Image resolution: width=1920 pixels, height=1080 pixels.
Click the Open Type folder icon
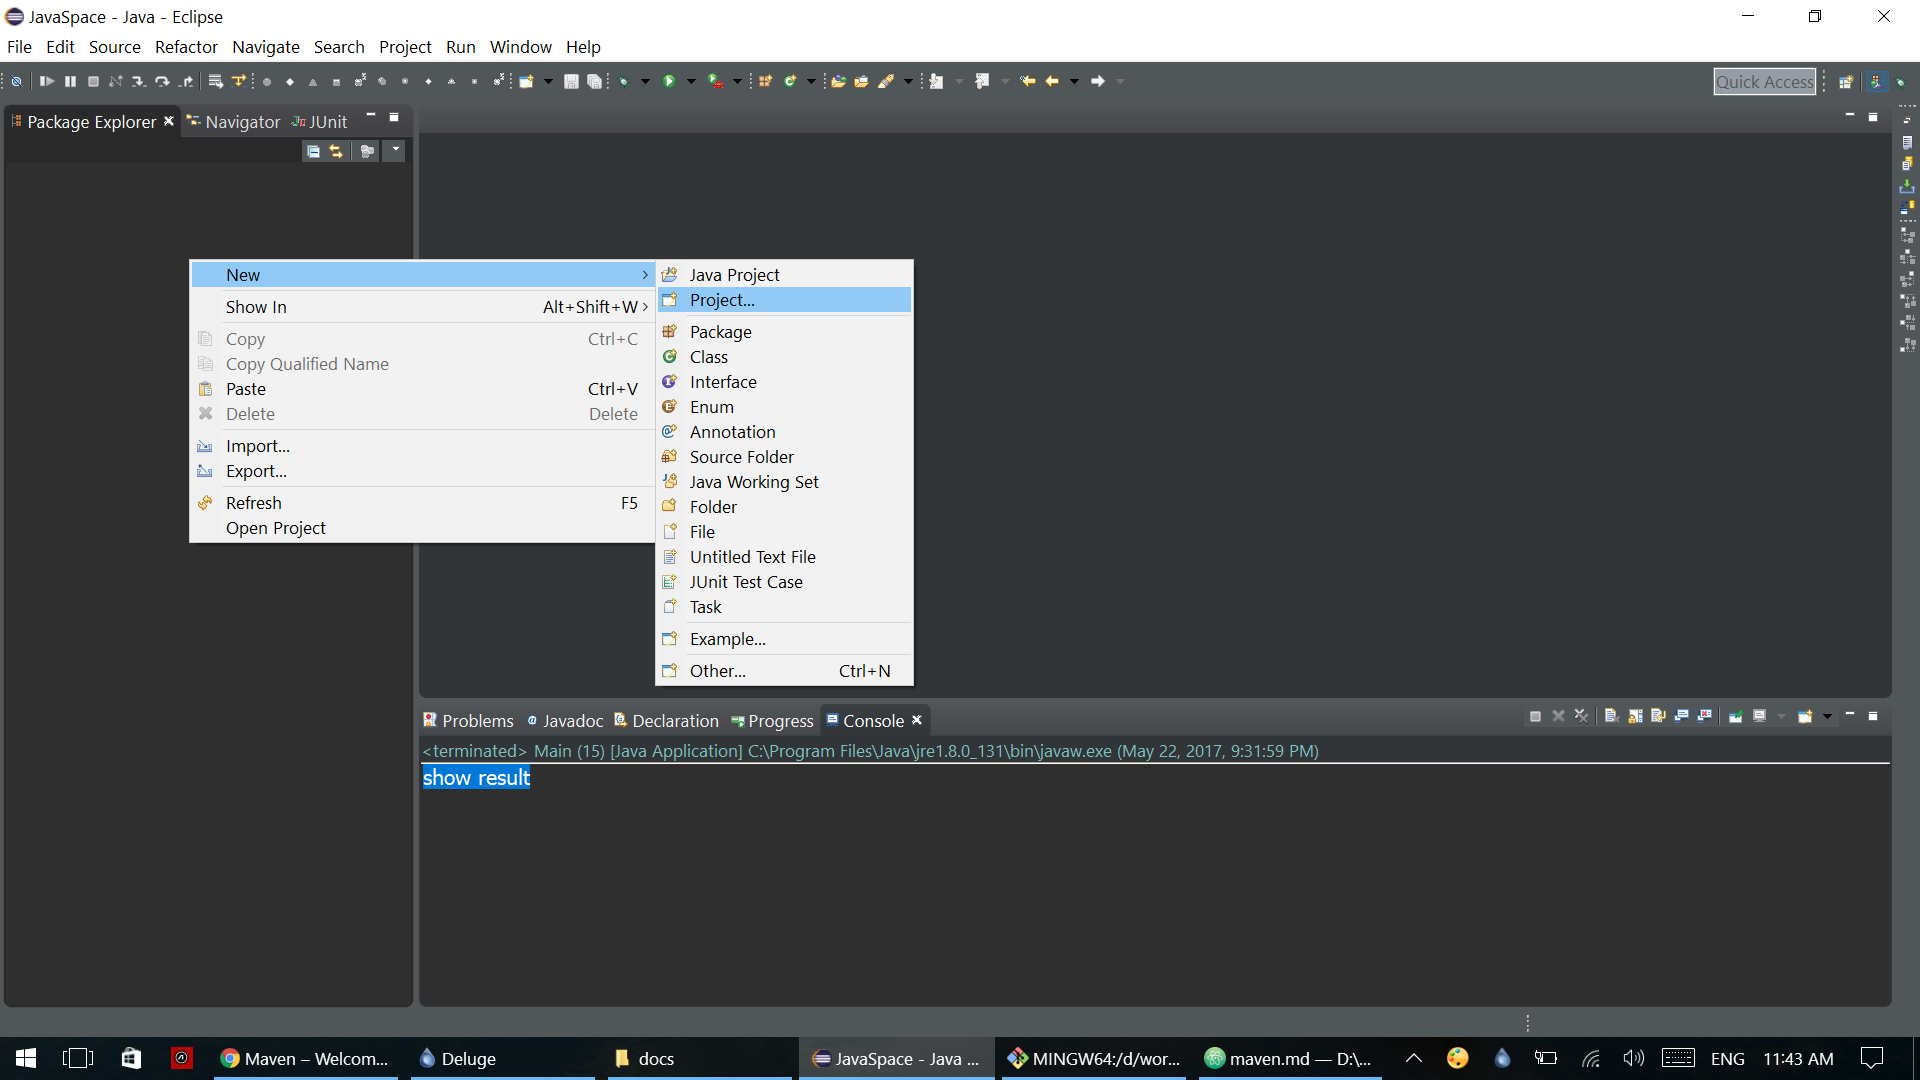838,81
